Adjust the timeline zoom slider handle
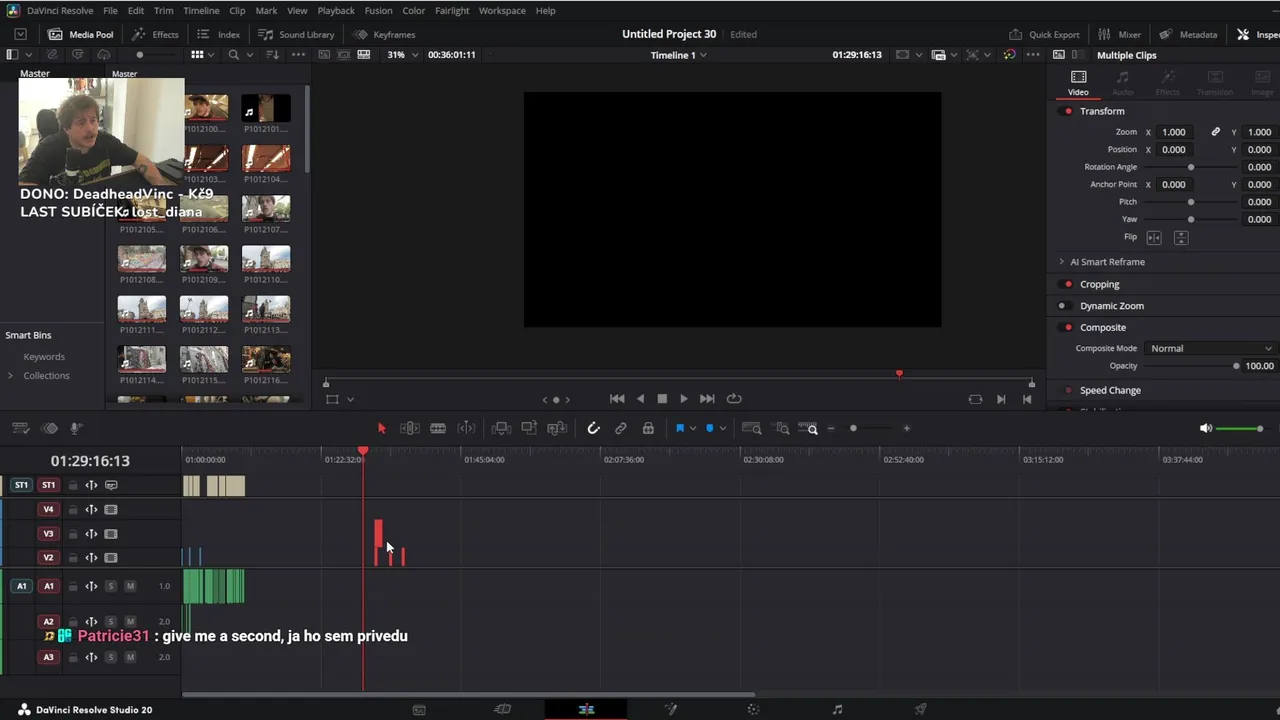This screenshot has width=1280, height=720. click(853, 428)
